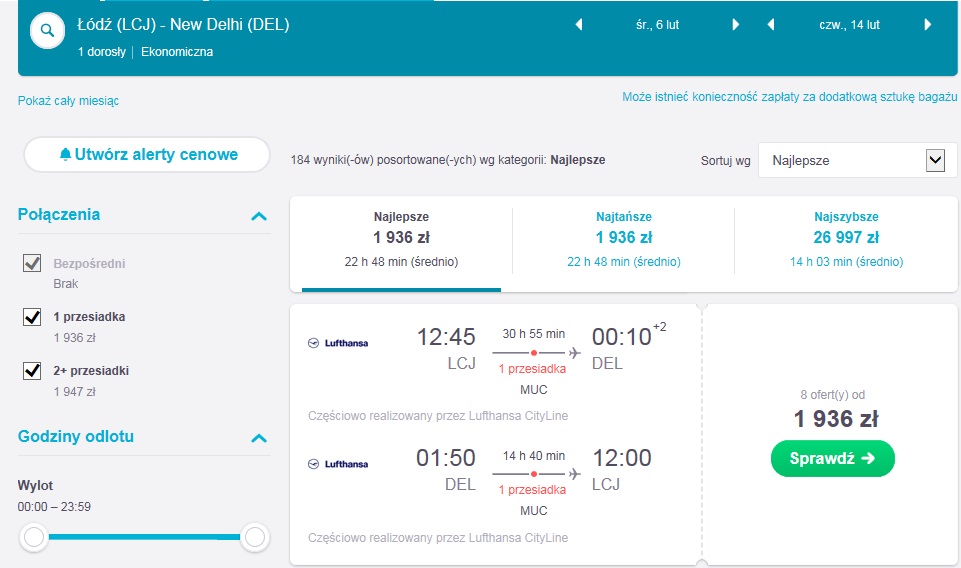Click the return 01:50 departure time
Viewport: 961px width, 568px height.
446,458
